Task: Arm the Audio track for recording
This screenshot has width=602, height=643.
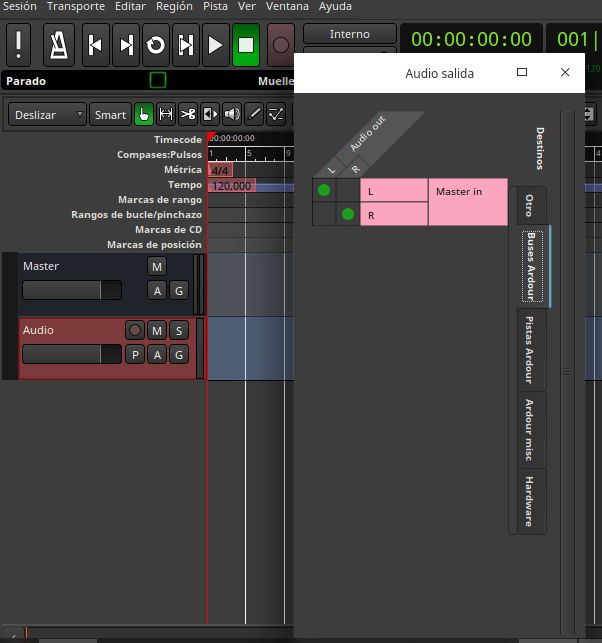Action: click(135, 330)
